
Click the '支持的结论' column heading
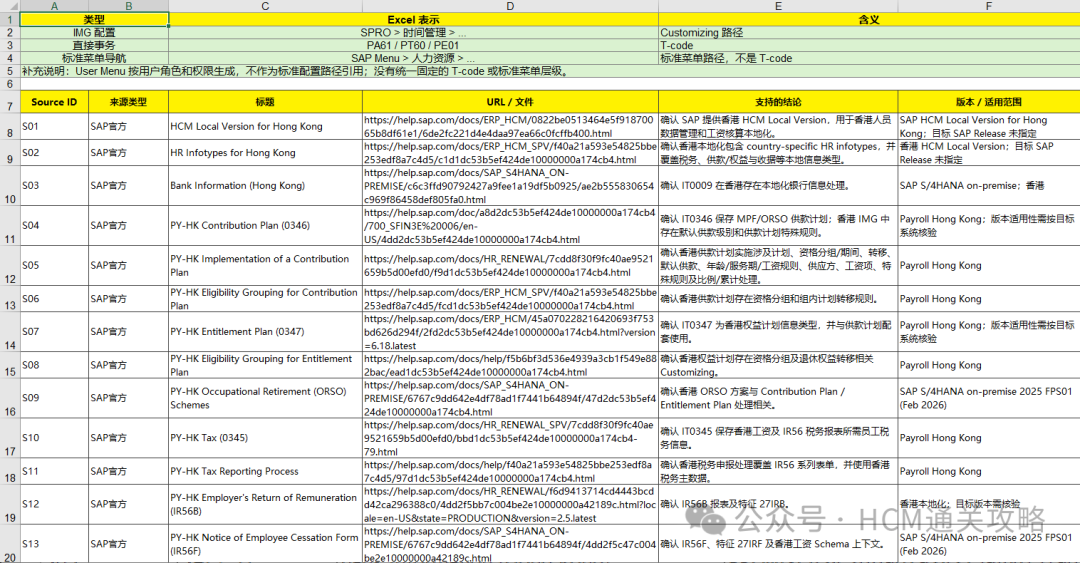(x=778, y=102)
